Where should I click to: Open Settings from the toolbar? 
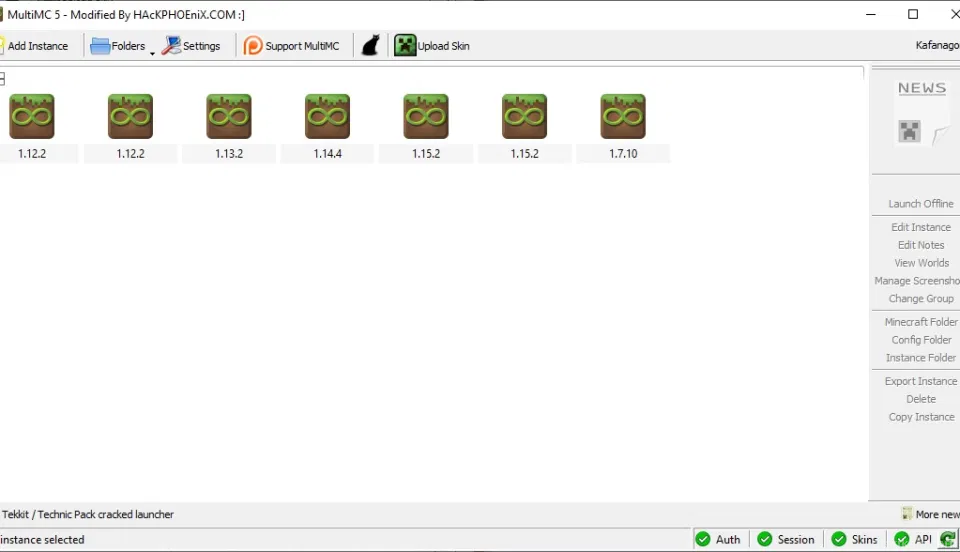(191, 46)
